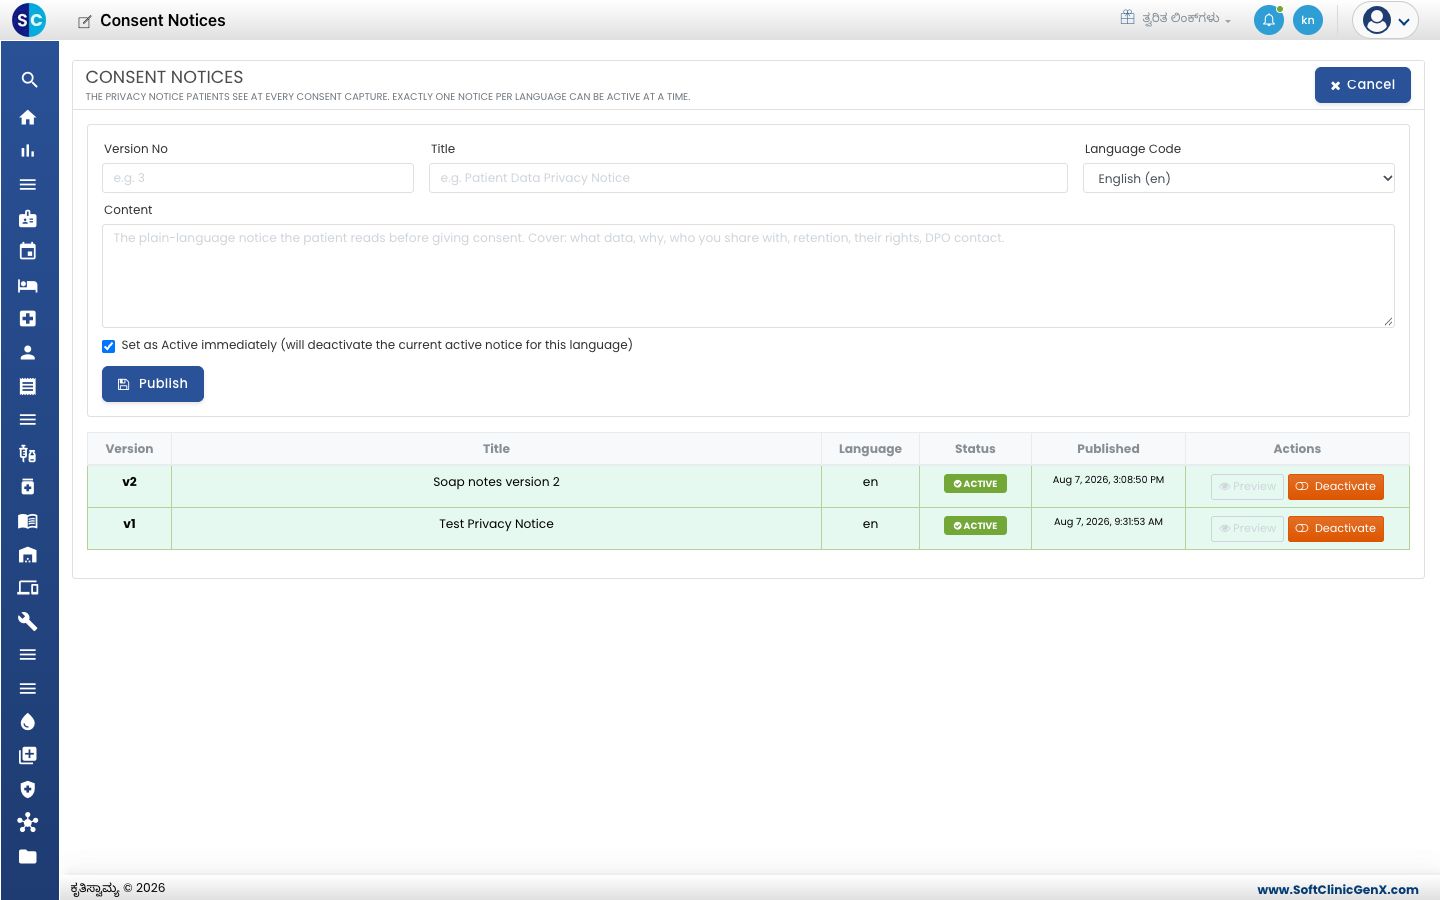
Task: Open the user profile dropdown menu
Action: [1385, 20]
